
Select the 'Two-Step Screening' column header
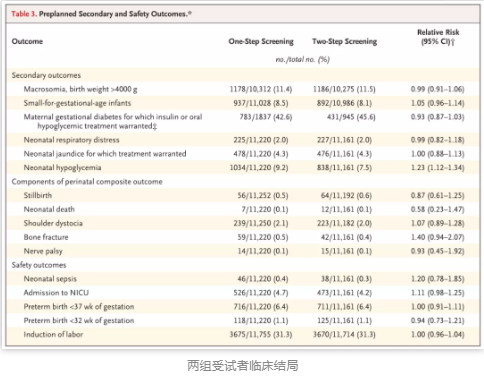click(345, 41)
